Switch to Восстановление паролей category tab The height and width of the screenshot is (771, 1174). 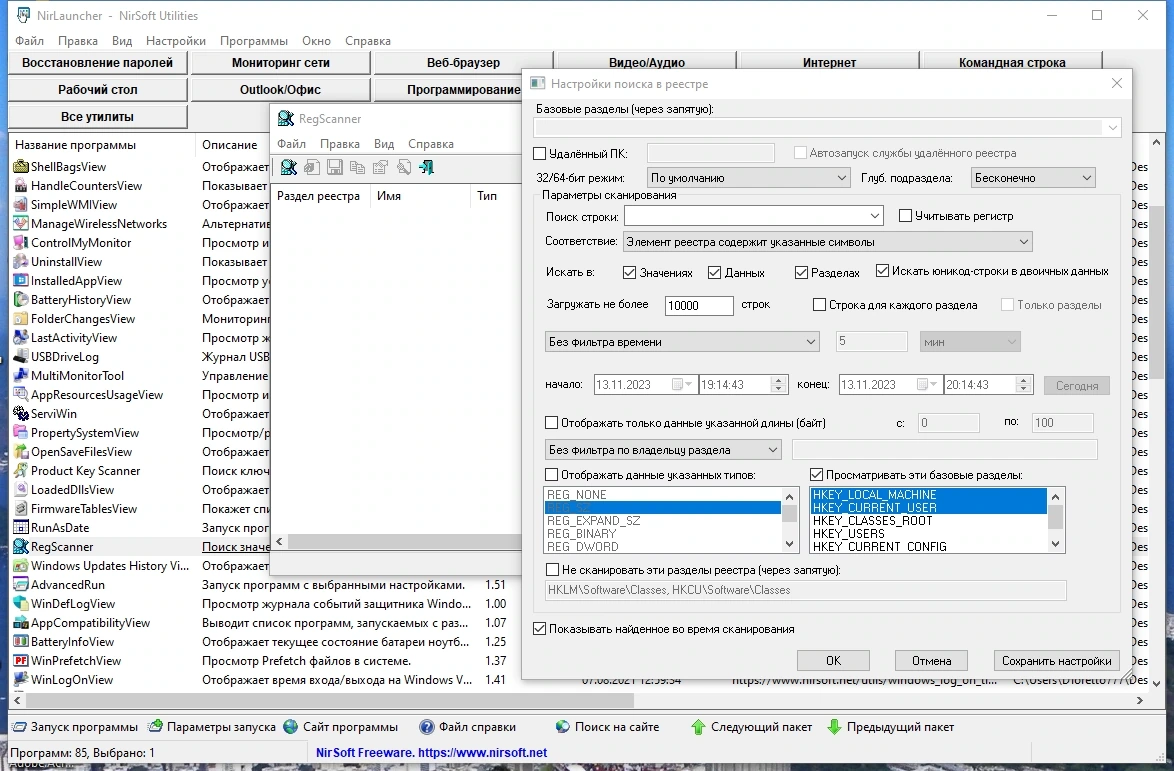97,63
